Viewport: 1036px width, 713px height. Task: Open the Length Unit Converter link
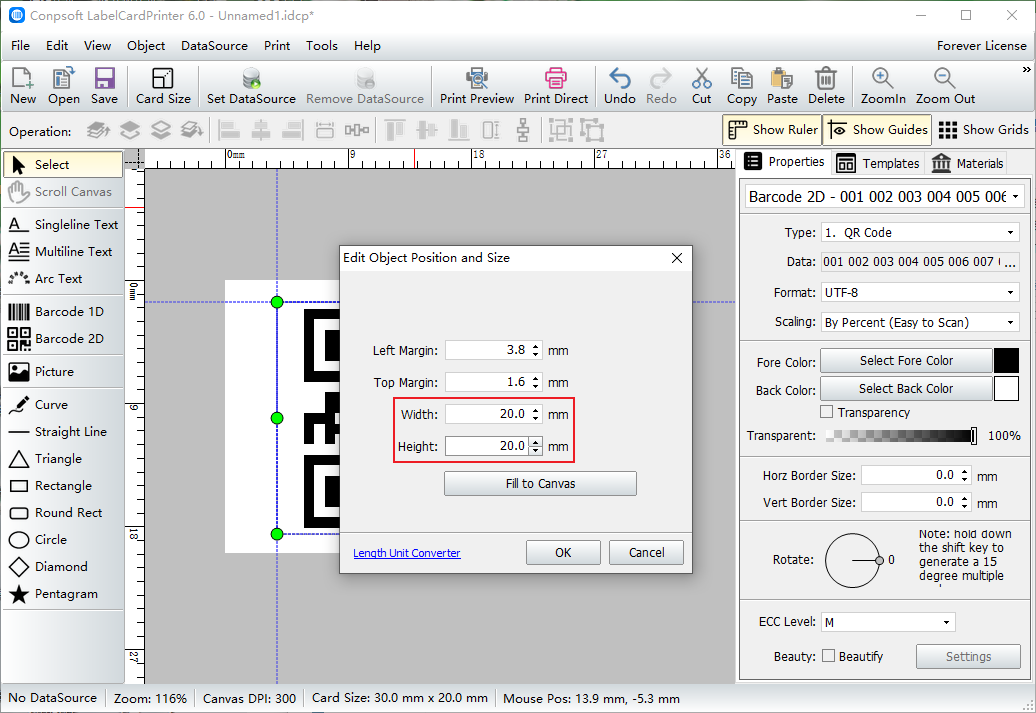click(406, 553)
